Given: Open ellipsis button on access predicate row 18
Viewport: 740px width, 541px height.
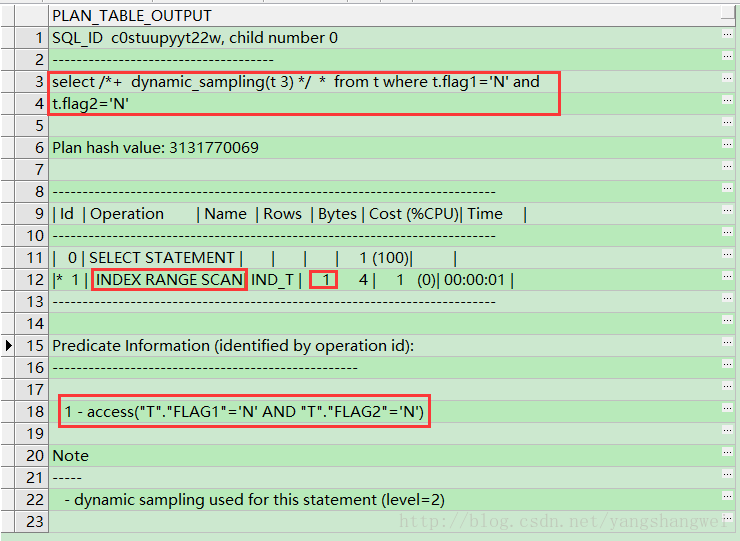Looking at the screenshot, I should click(727, 412).
